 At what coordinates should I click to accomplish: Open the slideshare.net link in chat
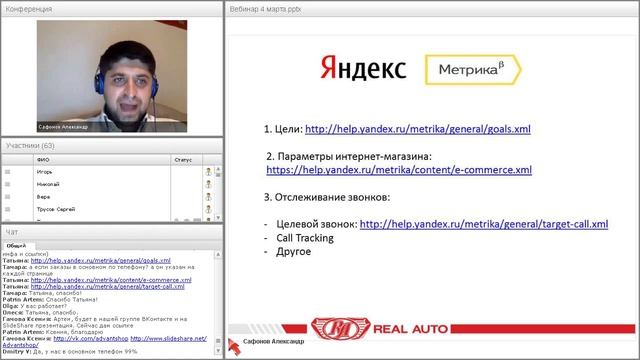pyautogui.click(x=169, y=339)
